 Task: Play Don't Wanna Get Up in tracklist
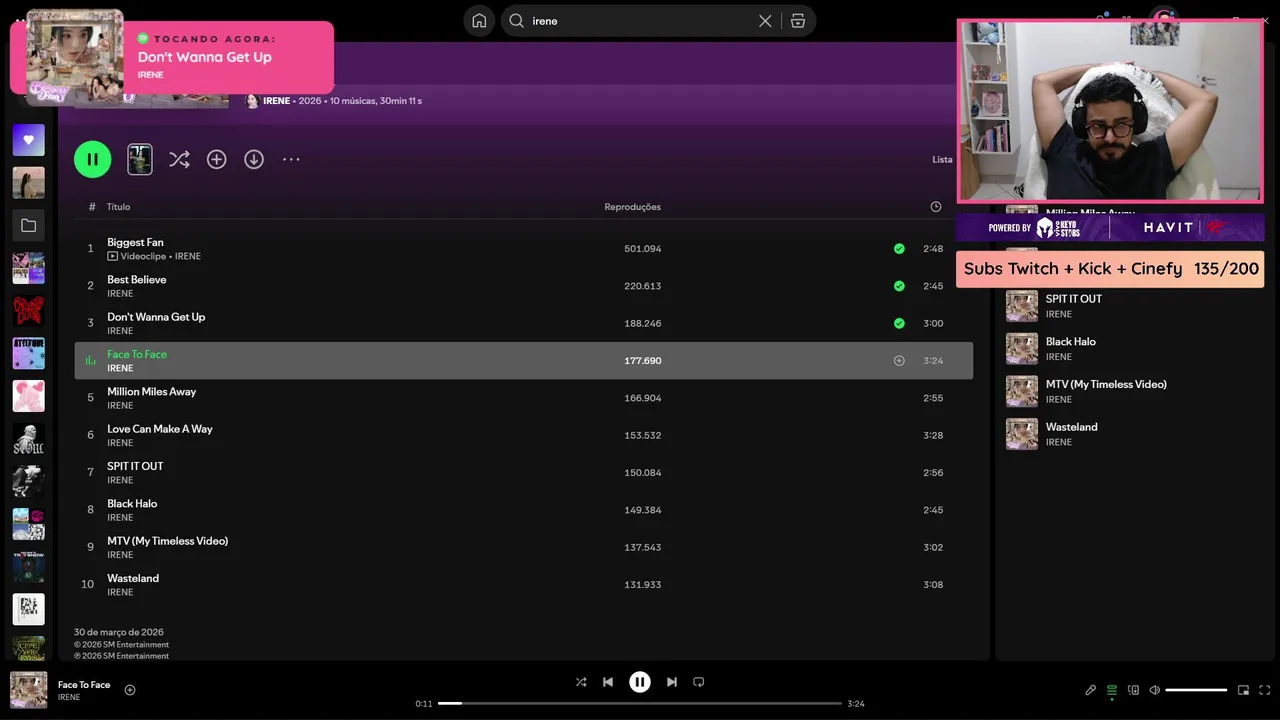[x=156, y=317]
